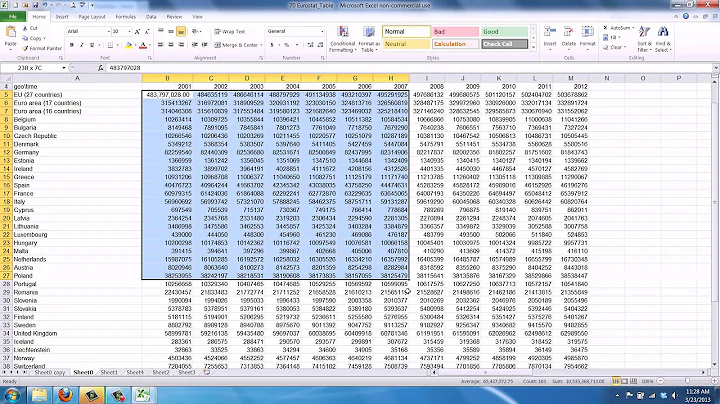Toggle middle align button
Image resolution: width=720 pixels, height=404 pixels.
coord(171,32)
